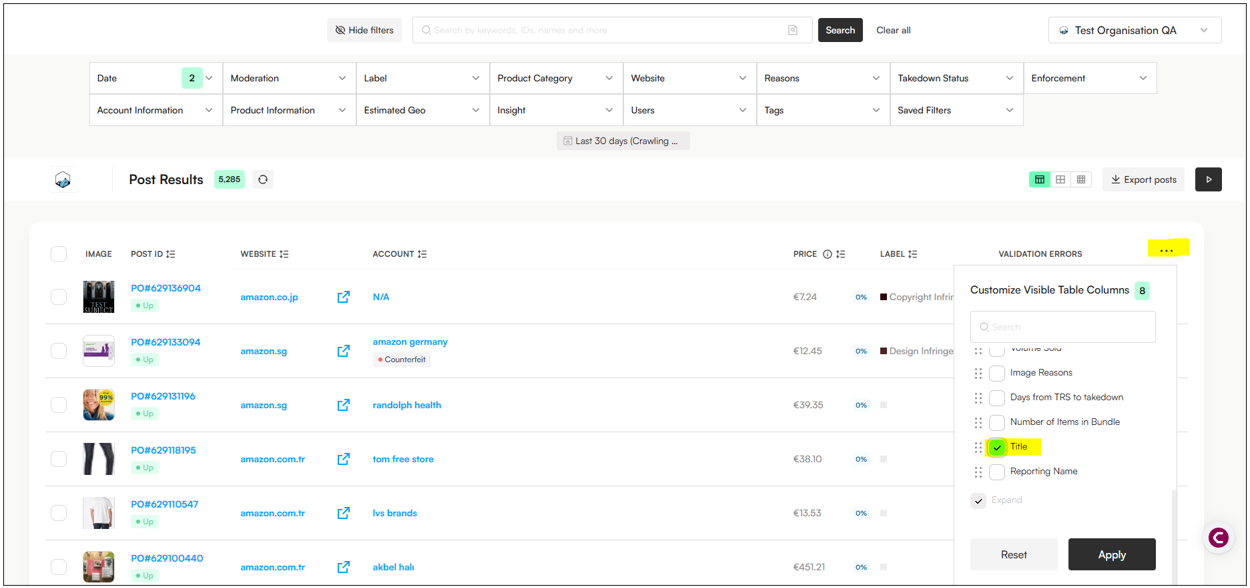Image resolution: width=1250 pixels, height=588 pixels.
Task: Open the Date filter dropdown
Action: click(155, 78)
